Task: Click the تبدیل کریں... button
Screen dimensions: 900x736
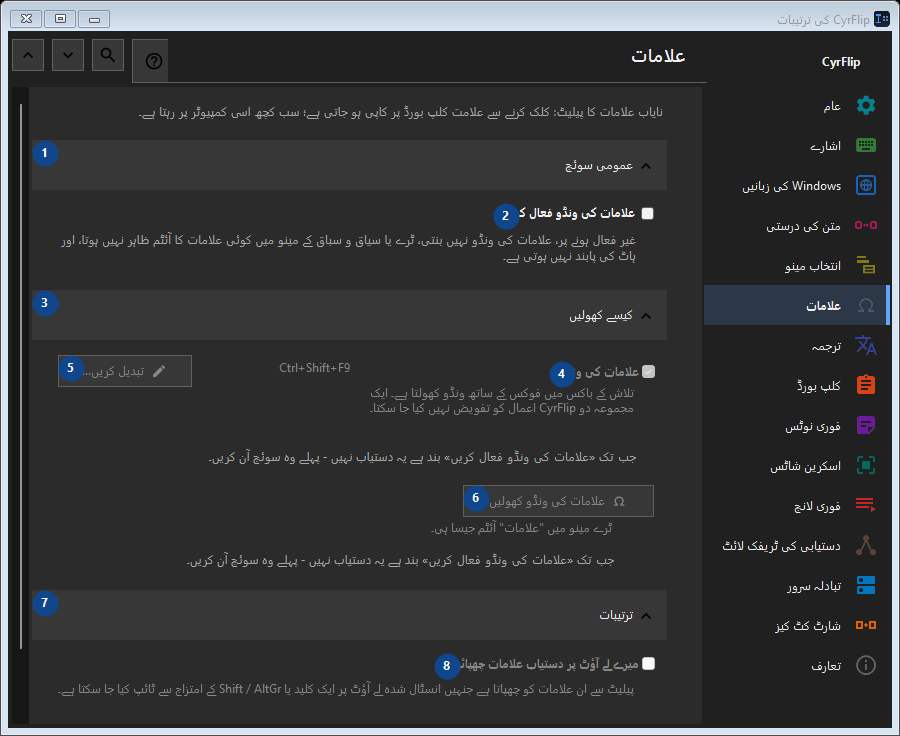Action: coord(125,371)
